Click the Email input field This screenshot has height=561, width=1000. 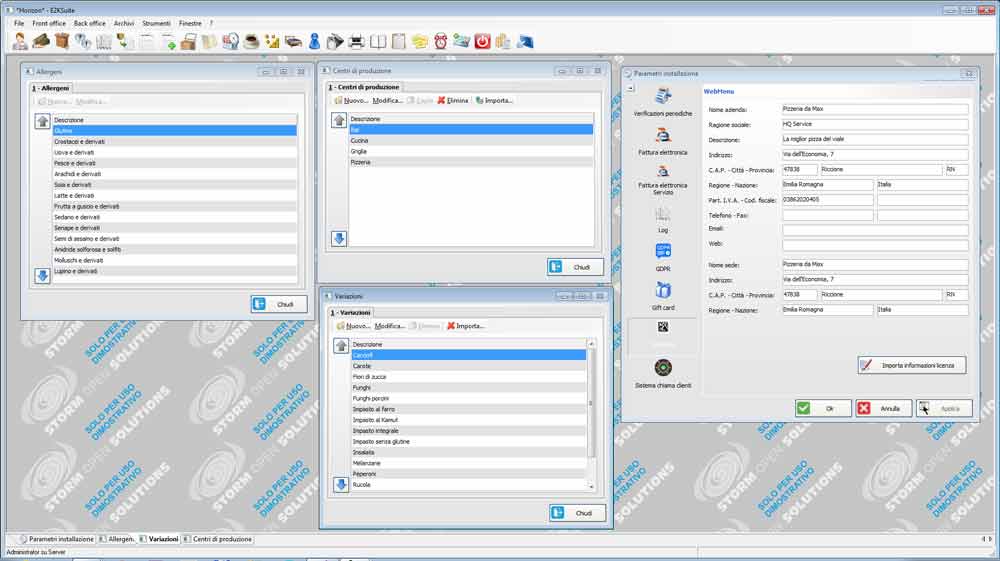[875, 229]
